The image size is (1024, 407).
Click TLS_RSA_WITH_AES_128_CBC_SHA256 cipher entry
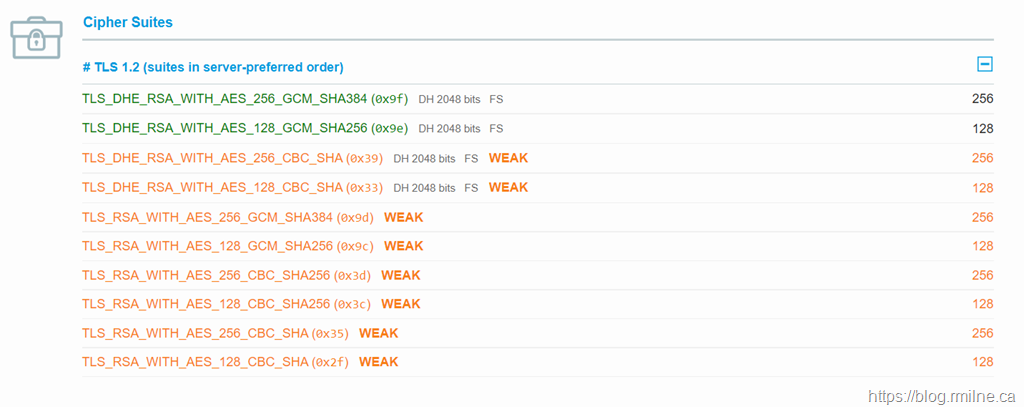206,304
